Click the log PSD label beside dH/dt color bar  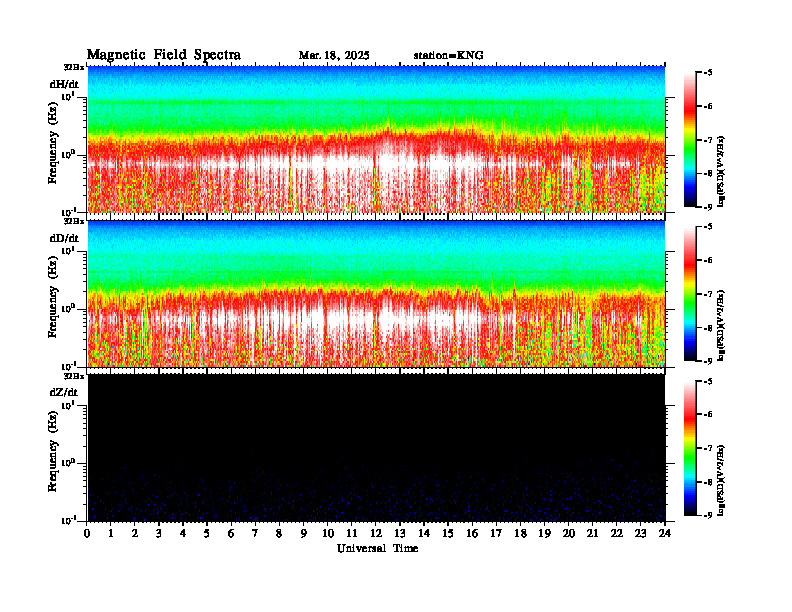coord(722,171)
